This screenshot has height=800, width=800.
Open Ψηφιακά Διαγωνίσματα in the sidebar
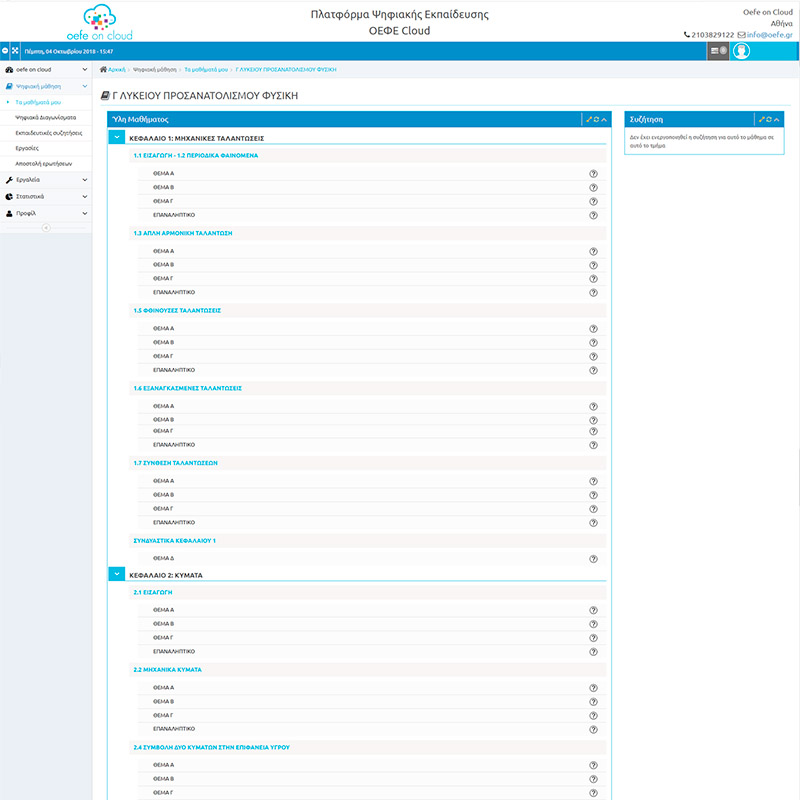[45, 117]
